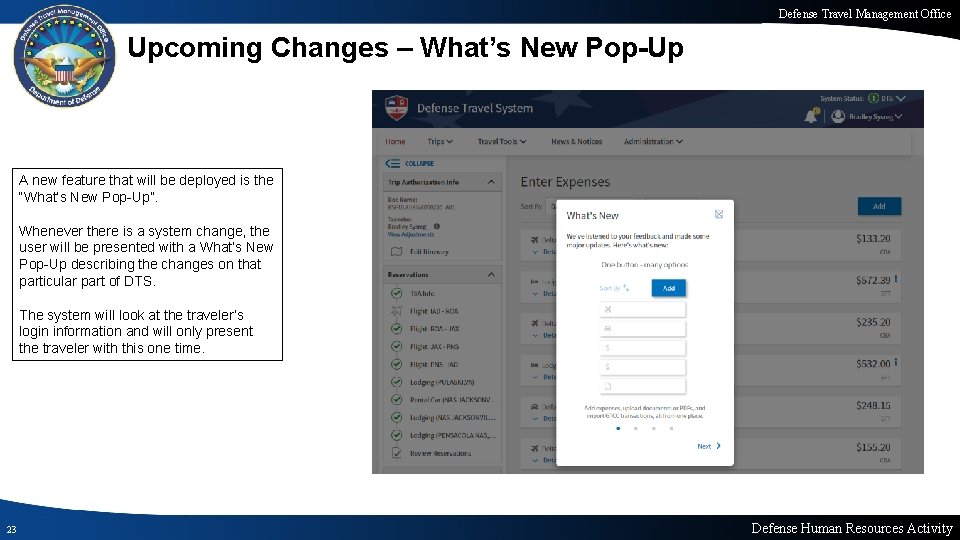Select the first pagination dot in pop-up
This screenshot has height=540, width=960.
tap(618, 429)
